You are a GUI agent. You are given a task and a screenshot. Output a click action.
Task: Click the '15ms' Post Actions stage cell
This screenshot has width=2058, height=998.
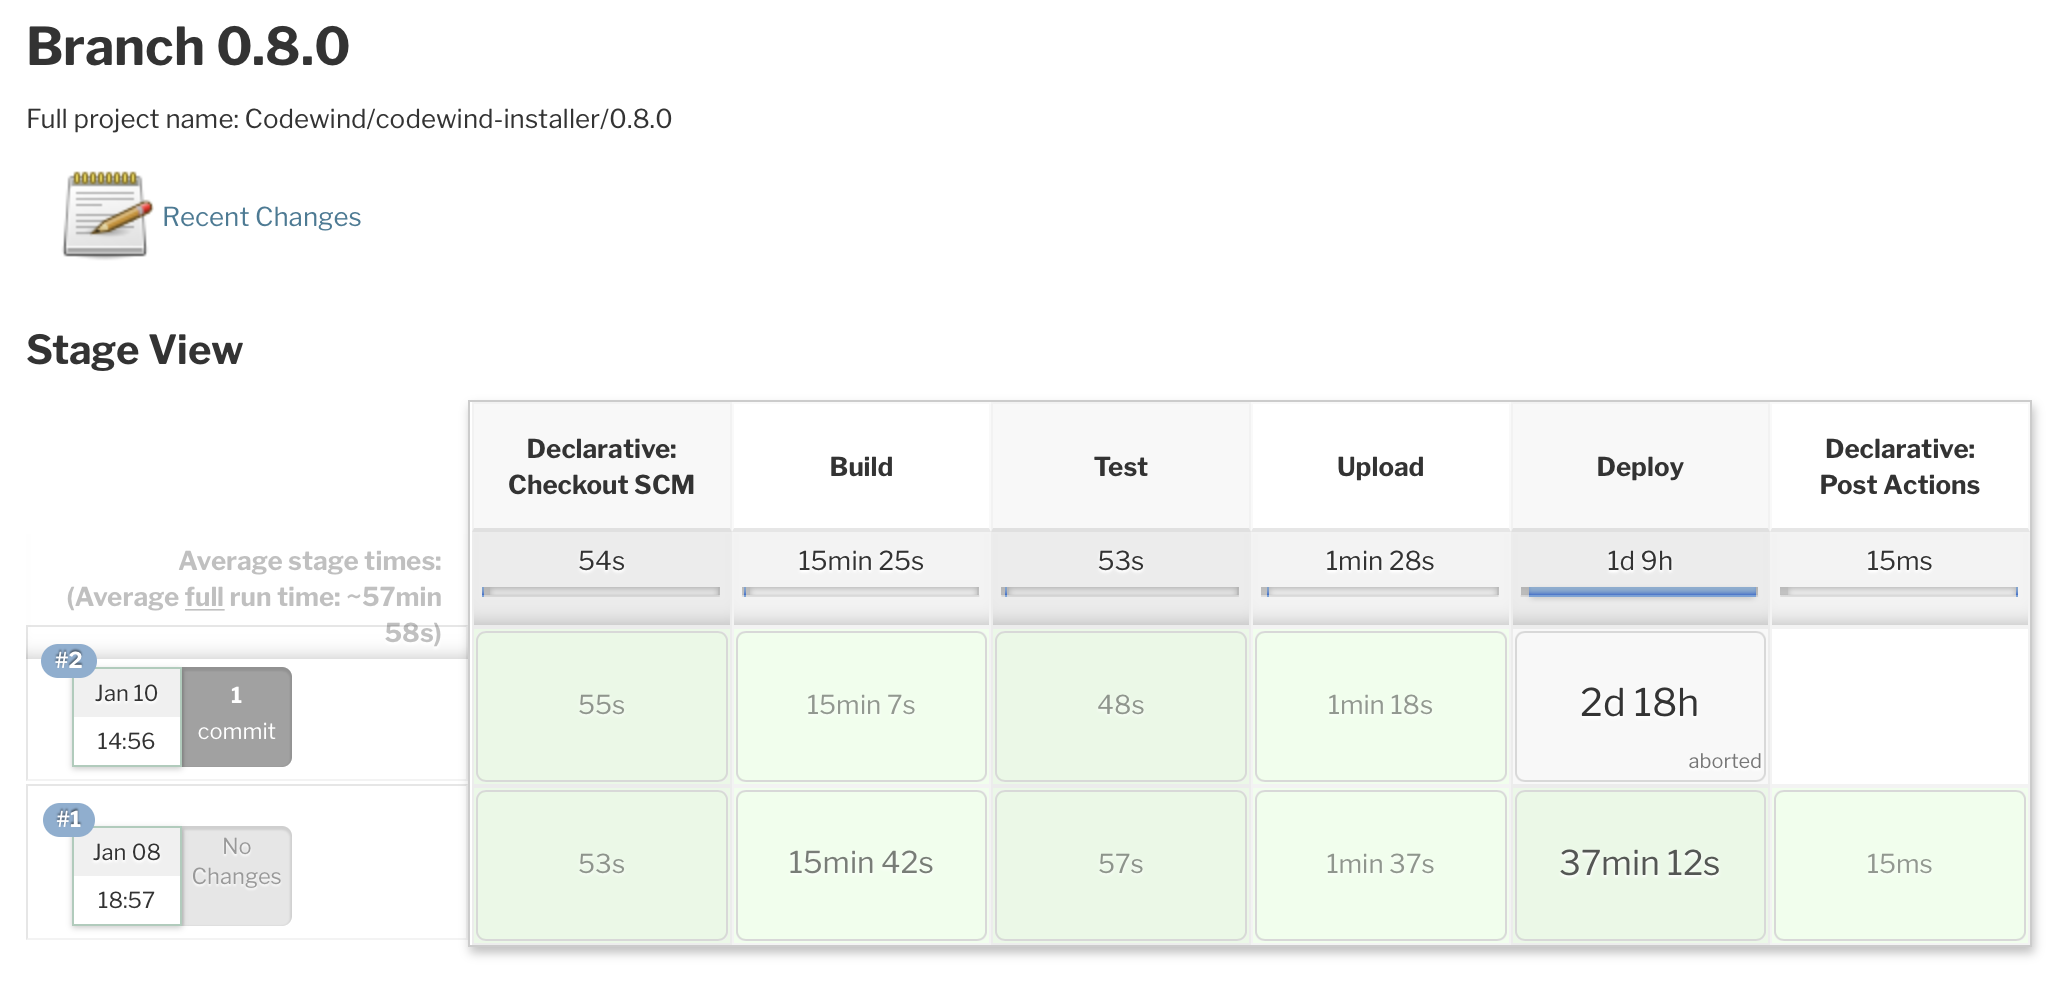(x=1899, y=864)
